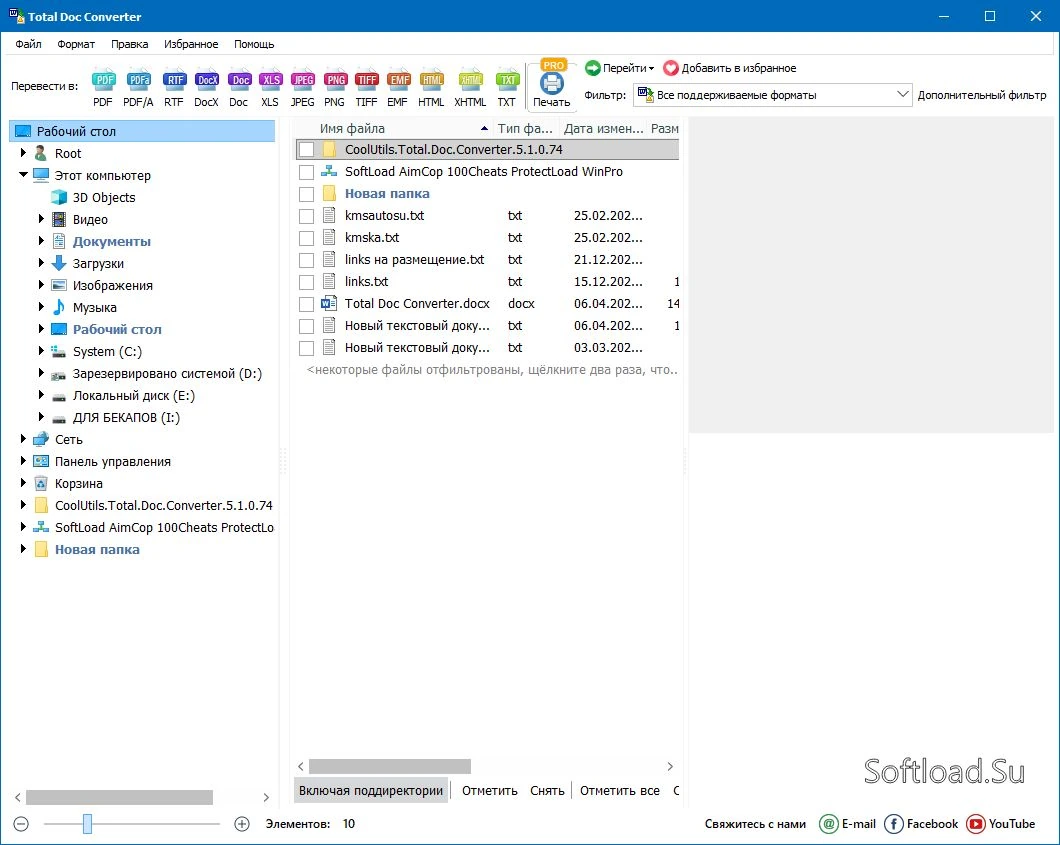This screenshot has width=1060, height=845.
Task: Convert to PDF format icon
Action: click(103, 80)
